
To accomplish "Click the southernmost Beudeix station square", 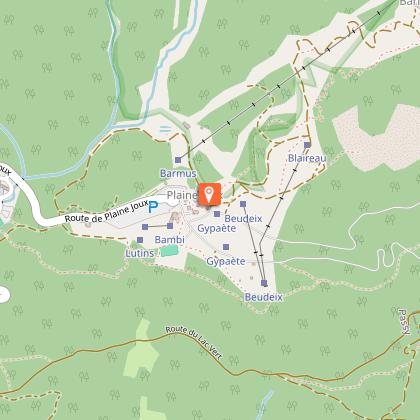I will [x=264, y=283].
